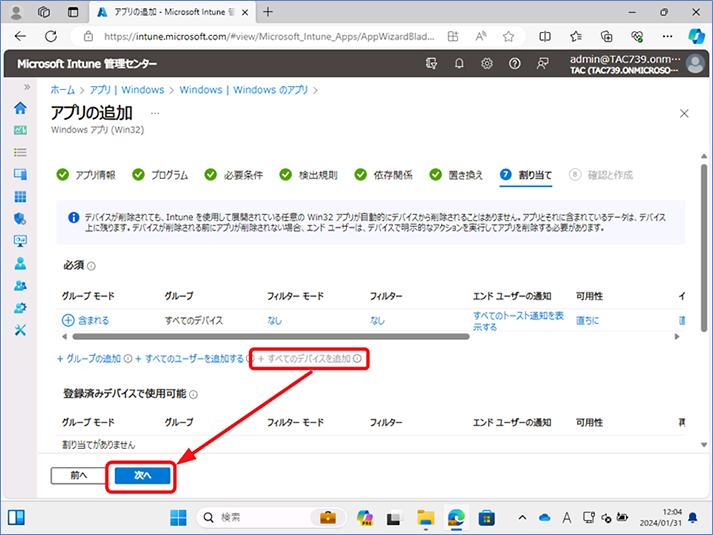Click filter mode なし link in 必須 row
This screenshot has height=535, width=713.
275,321
